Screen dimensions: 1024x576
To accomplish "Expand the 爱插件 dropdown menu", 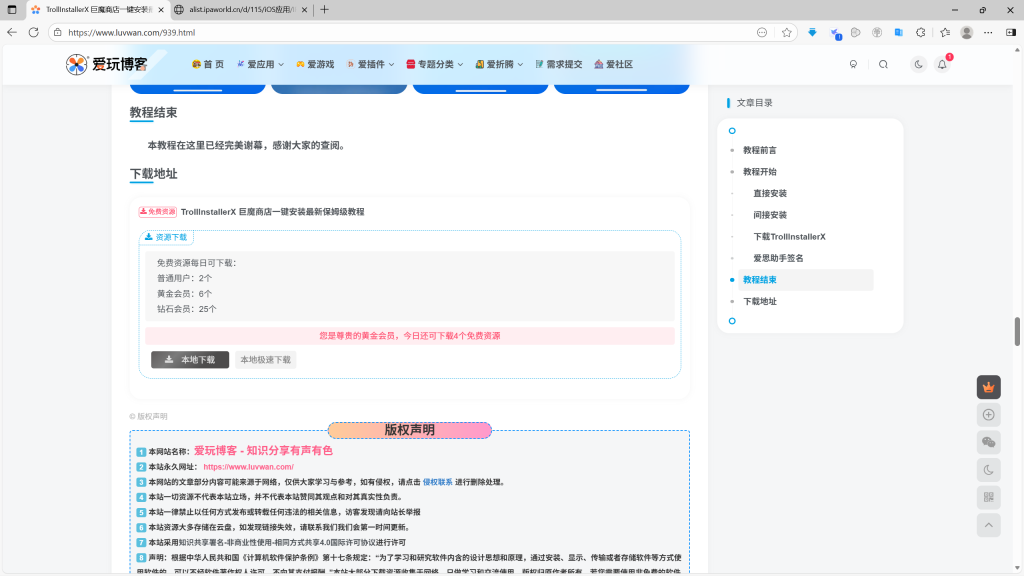I will pos(370,64).
